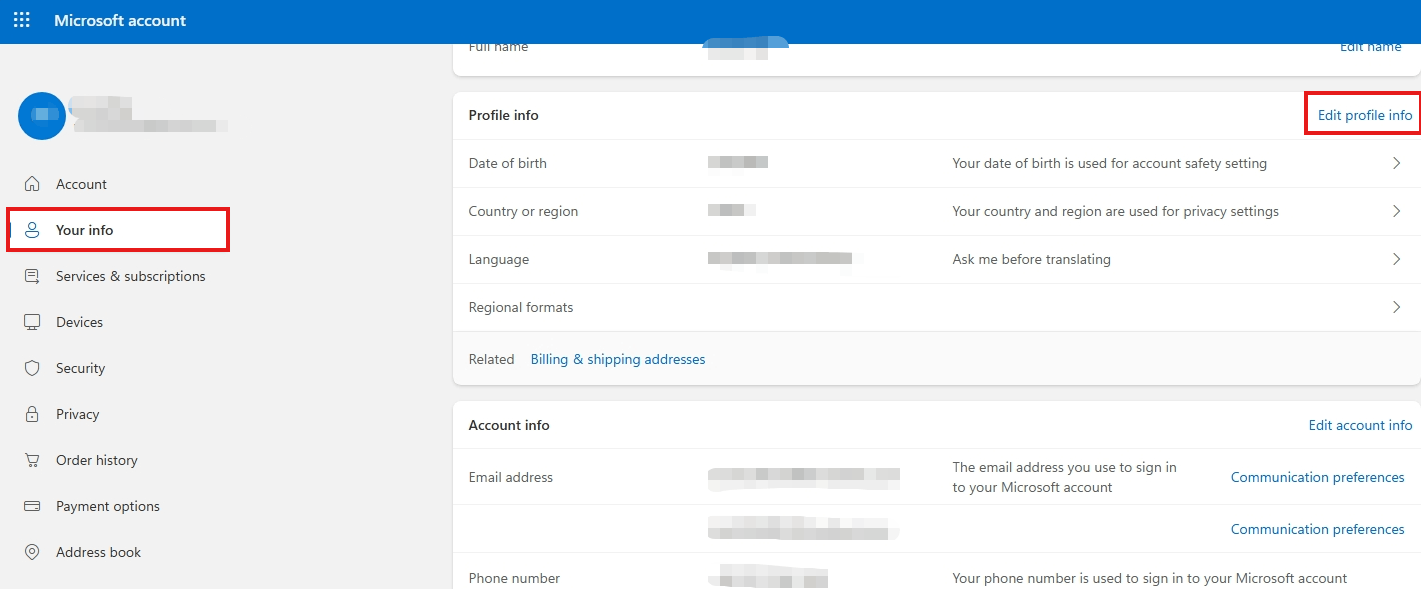Click 'Ask me before translating' text
The width and height of the screenshot is (1421, 589).
point(1031,259)
